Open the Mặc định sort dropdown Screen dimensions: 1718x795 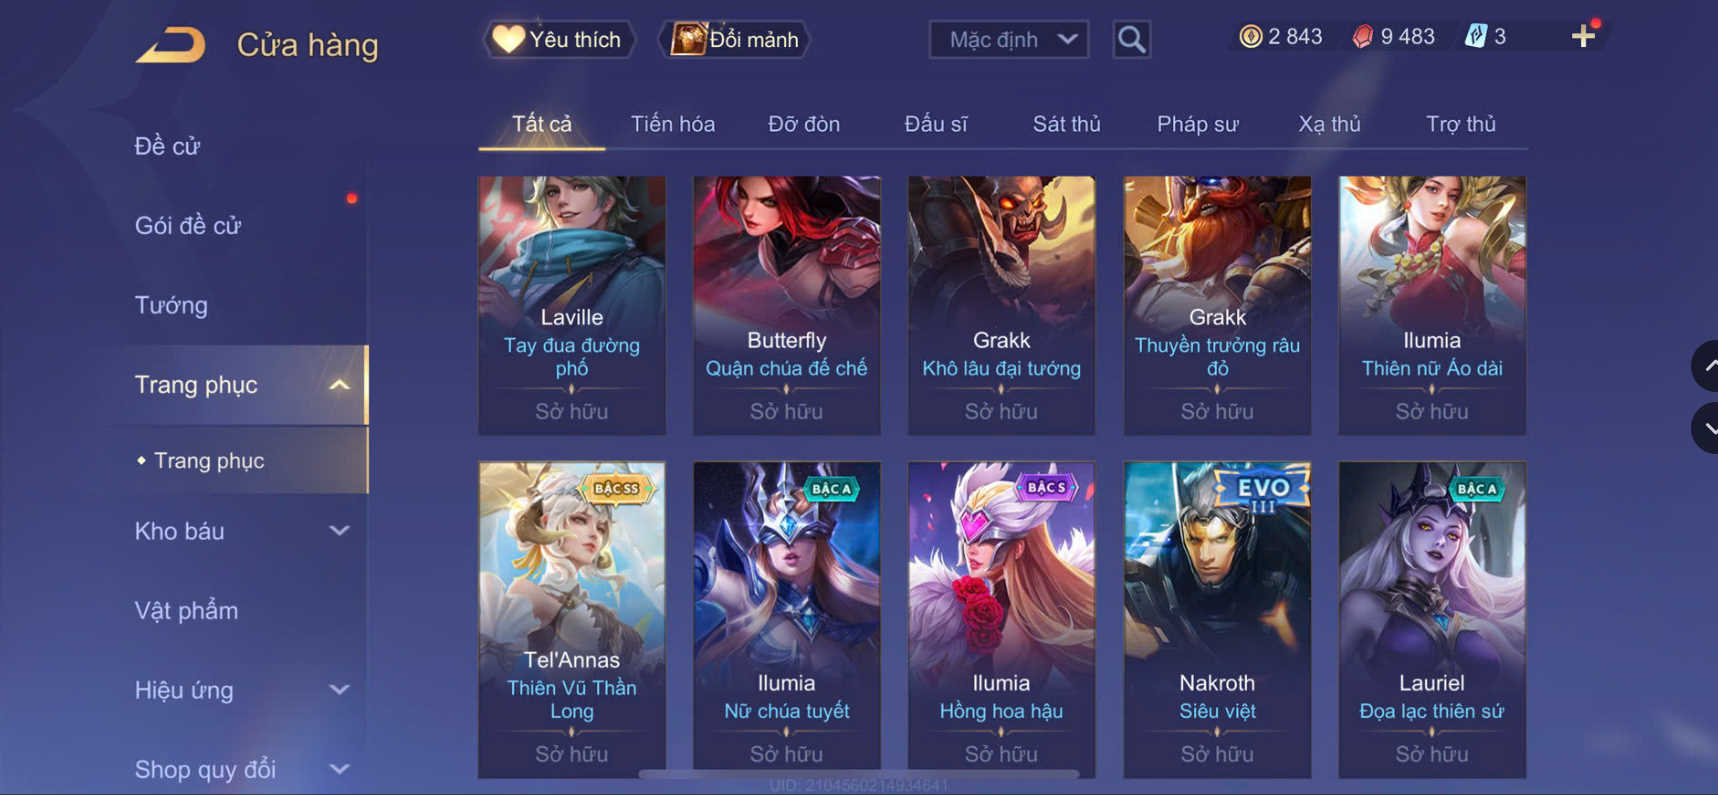[x=1009, y=40]
